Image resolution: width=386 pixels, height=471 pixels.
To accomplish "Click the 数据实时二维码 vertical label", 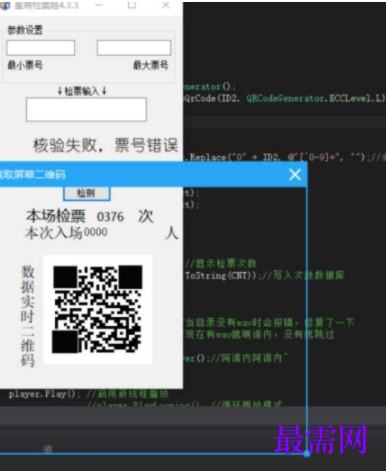I will tap(28, 316).
